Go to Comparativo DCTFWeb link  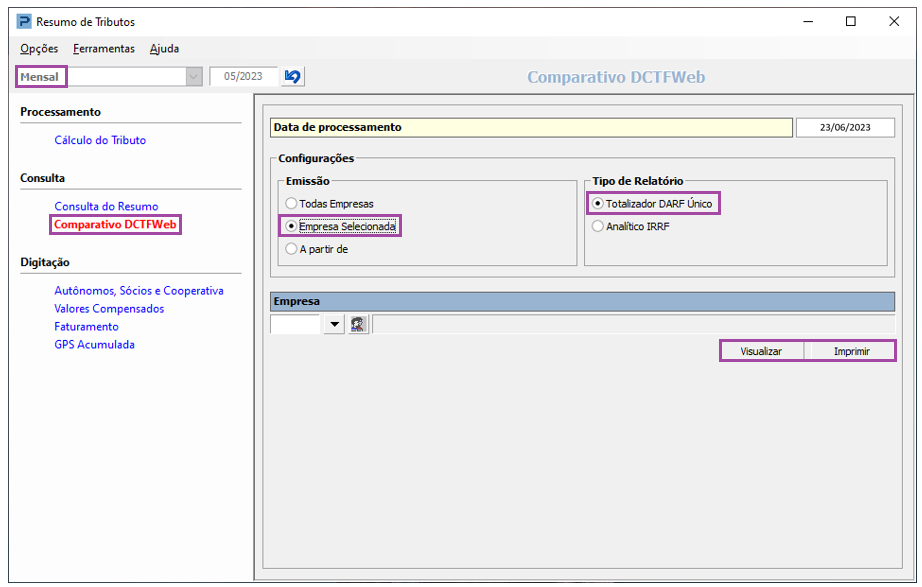click(x=115, y=224)
